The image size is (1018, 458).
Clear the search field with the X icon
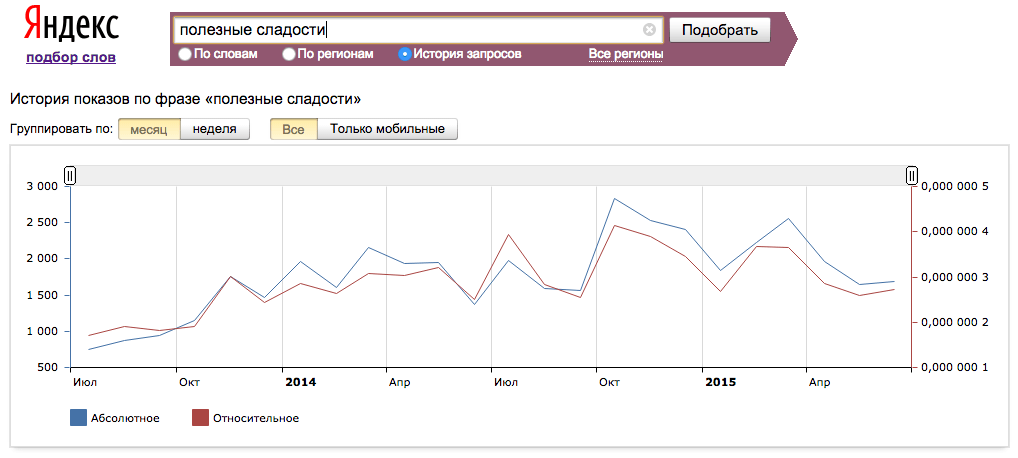[x=649, y=30]
